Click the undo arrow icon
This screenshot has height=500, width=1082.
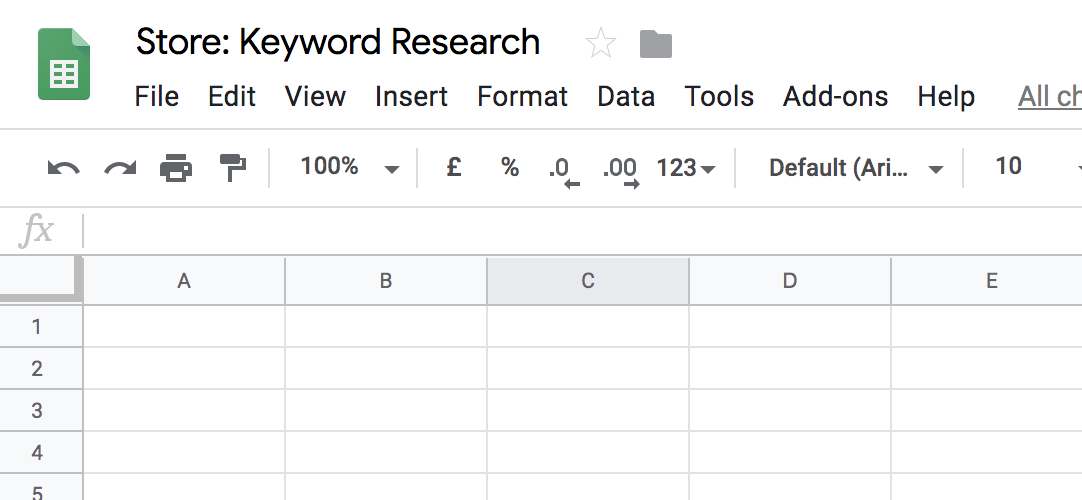click(x=63, y=168)
